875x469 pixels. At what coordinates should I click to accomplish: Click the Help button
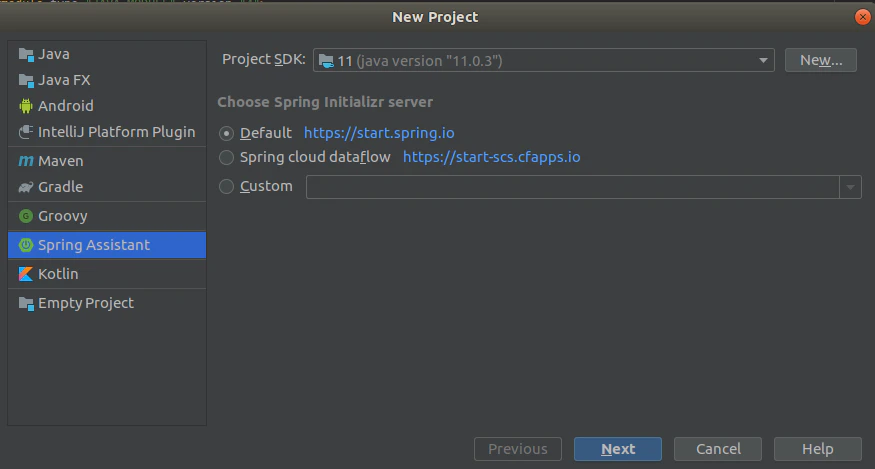(x=818, y=449)
